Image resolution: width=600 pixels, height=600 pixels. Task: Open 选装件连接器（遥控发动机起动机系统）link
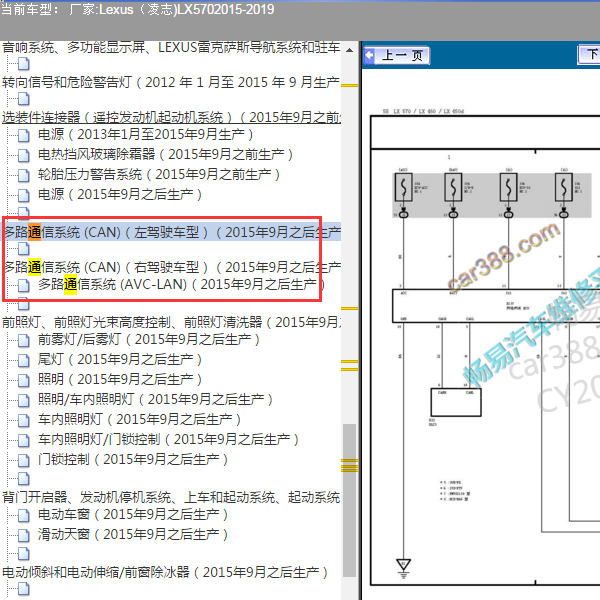point(171,117)
